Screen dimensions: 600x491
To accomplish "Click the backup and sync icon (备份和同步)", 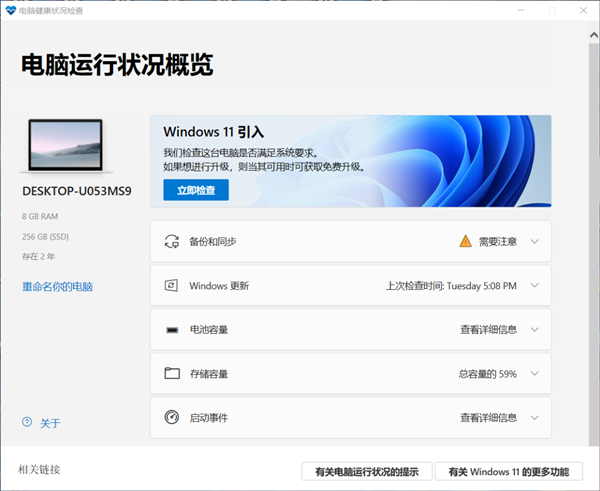I will coord(172,241).
